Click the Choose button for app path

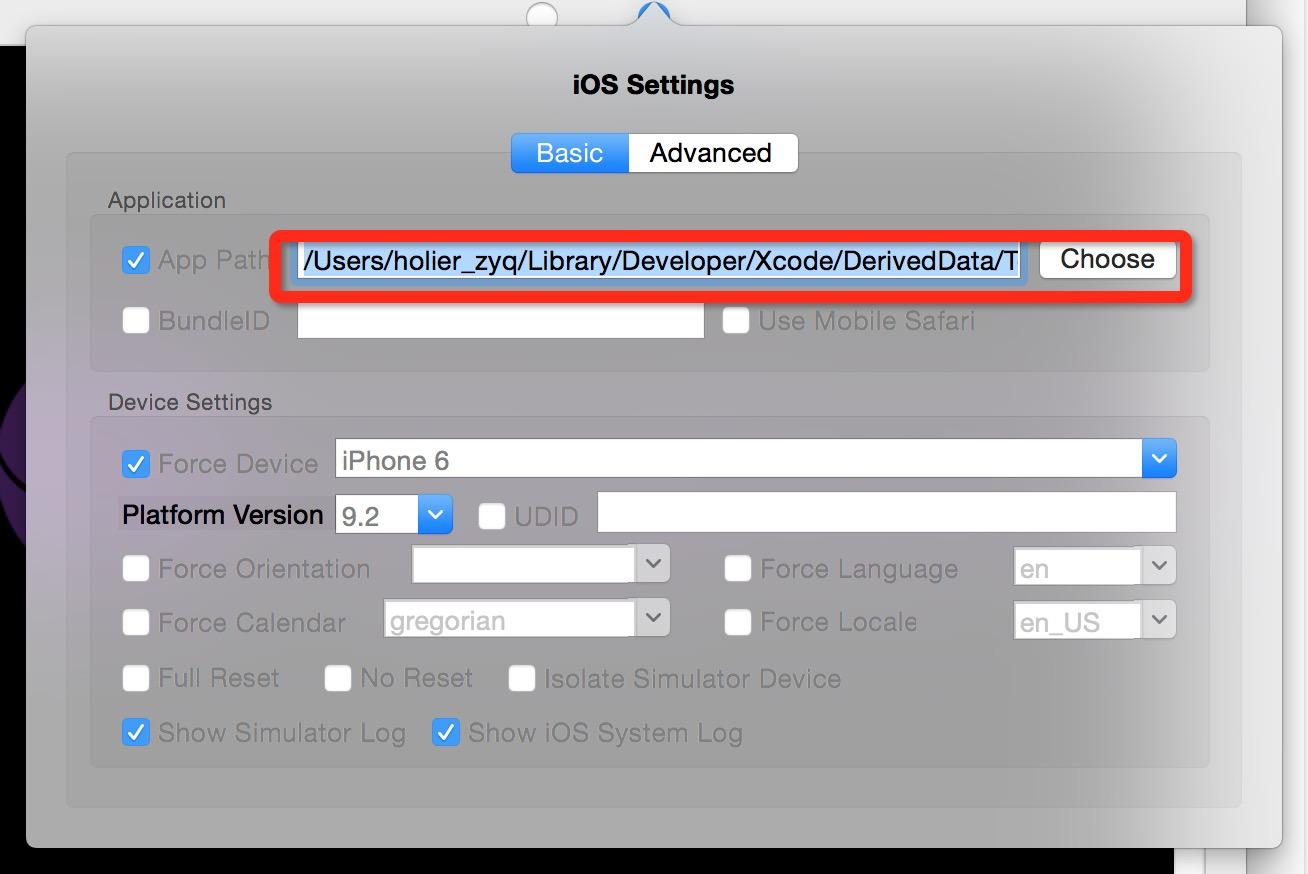tap(1107, 260)
